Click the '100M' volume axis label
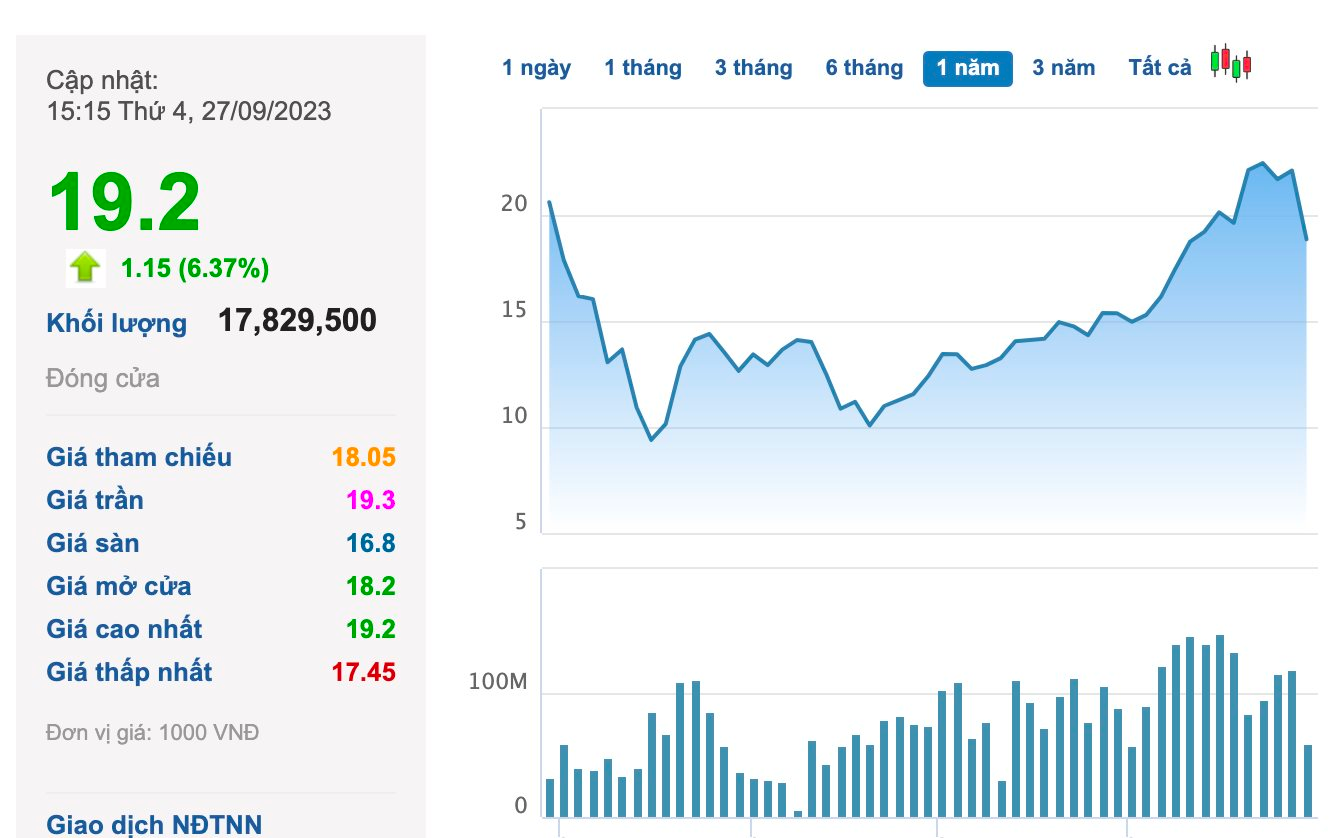This screenshot has height=838, width=1334. coord(498,684)
